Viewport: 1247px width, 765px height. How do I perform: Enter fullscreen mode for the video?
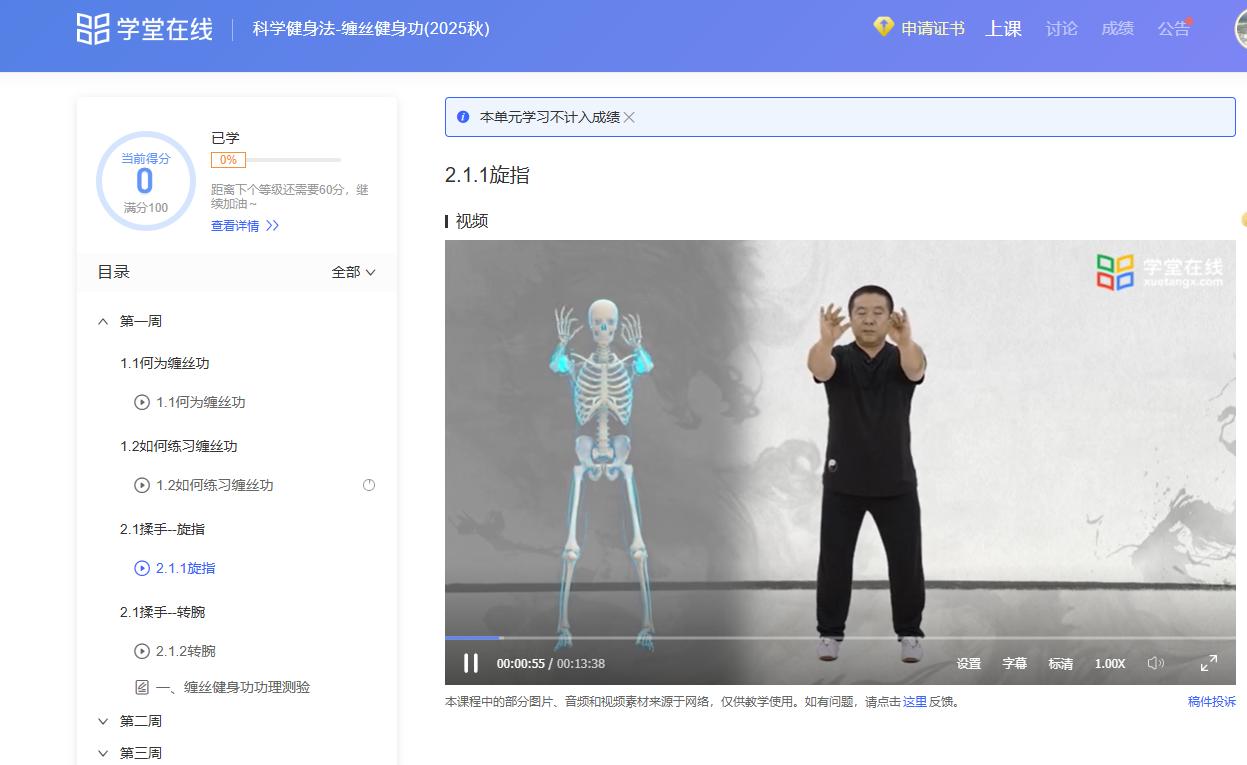point(1209,662)
